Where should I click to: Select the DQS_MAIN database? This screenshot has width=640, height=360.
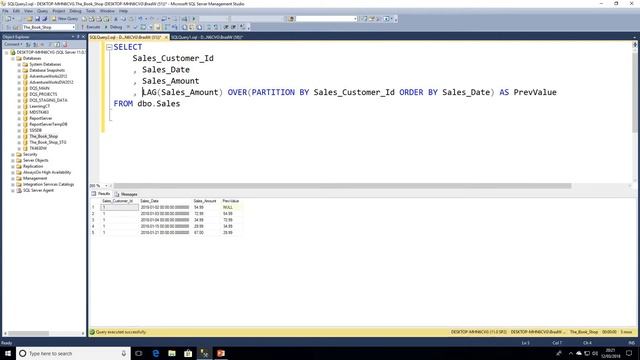point(39,88)
